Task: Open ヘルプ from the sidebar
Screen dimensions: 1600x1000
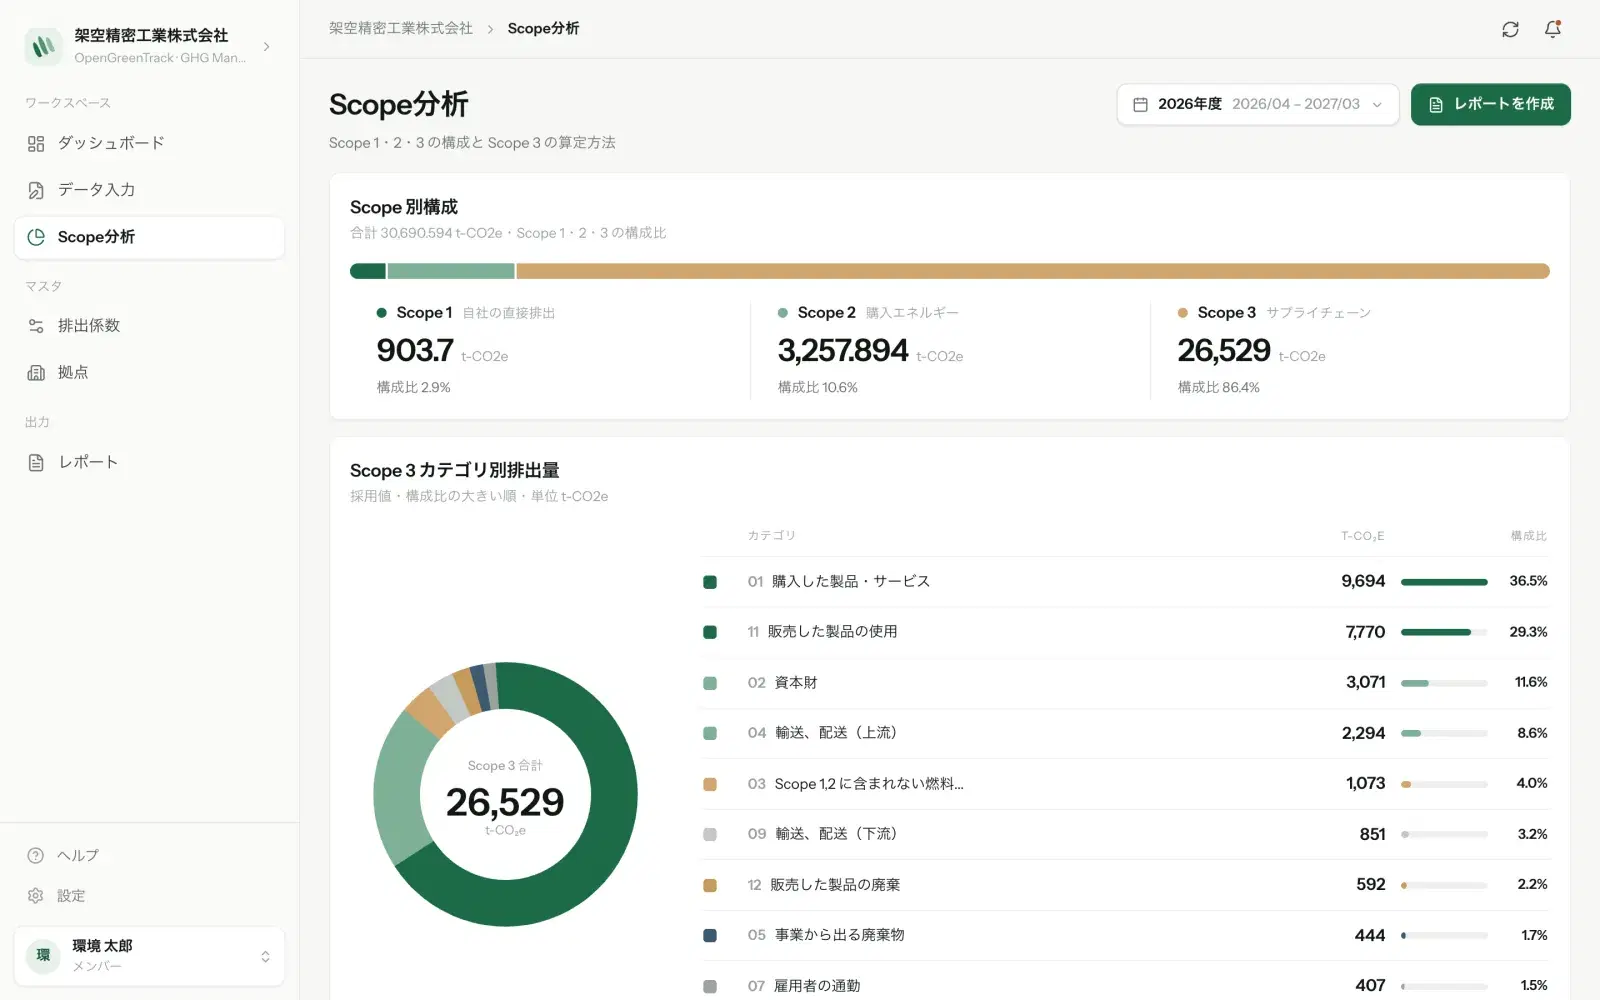Action: (x=149, y=855)
